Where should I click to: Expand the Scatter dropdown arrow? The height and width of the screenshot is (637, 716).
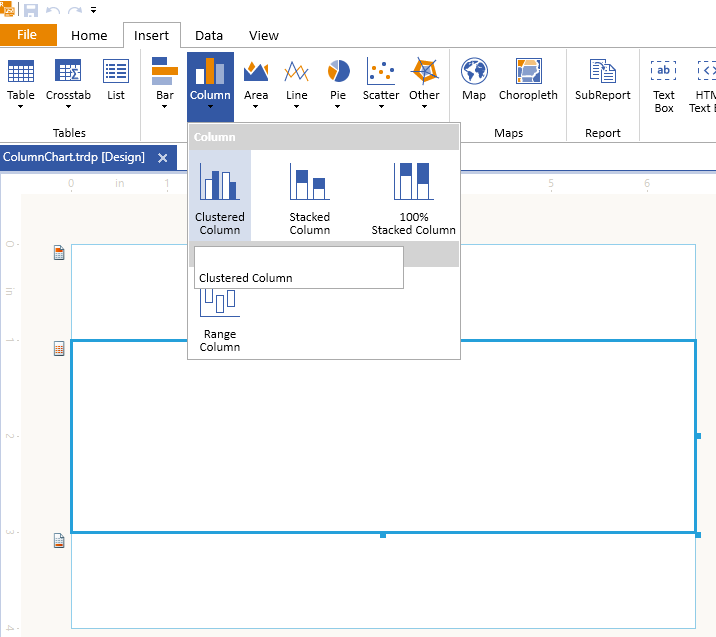[381, 107]
